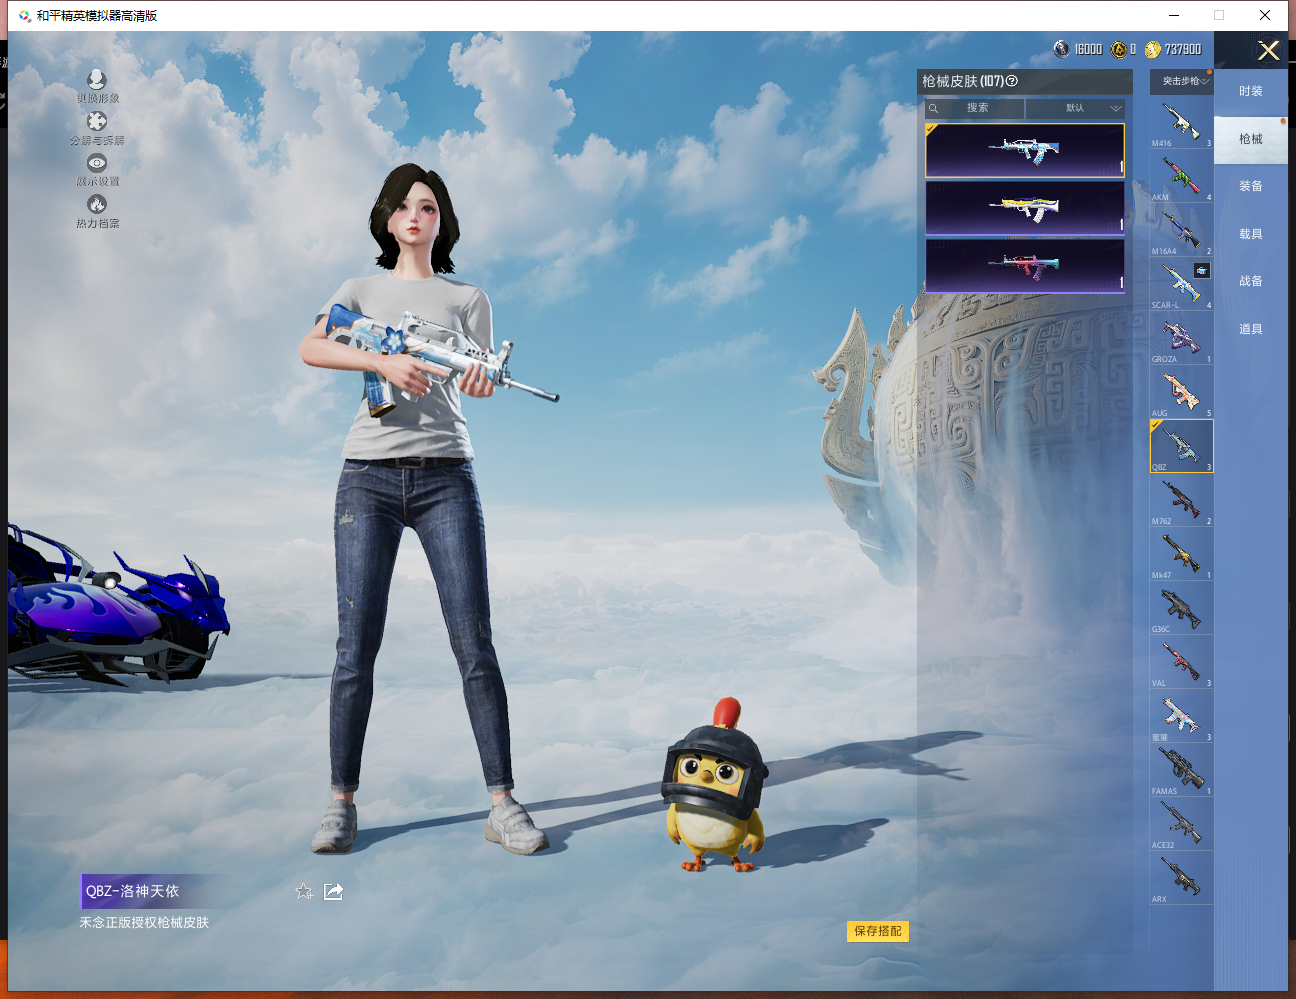
Task: Switch to the 道具 tab
Action: pos(1251,329)
